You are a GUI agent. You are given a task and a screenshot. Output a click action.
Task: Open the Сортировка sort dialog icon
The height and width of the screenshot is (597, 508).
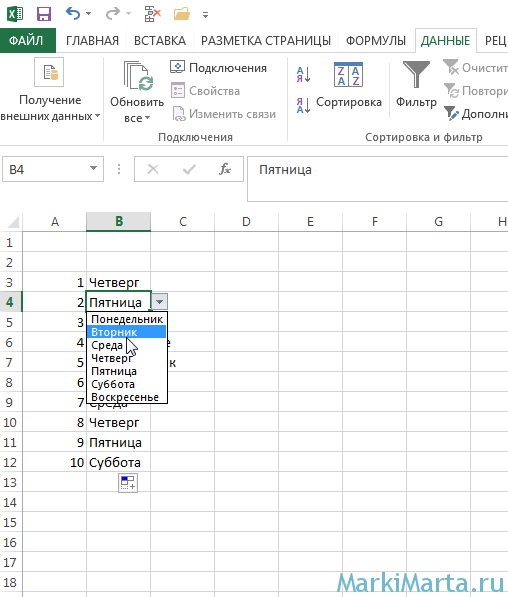tap(348, 75)
